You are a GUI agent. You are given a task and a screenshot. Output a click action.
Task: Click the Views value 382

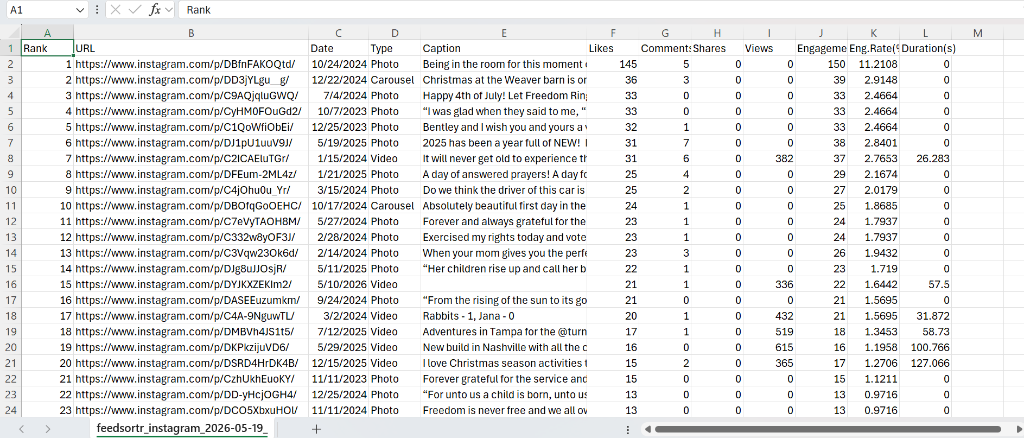[769, 158]
